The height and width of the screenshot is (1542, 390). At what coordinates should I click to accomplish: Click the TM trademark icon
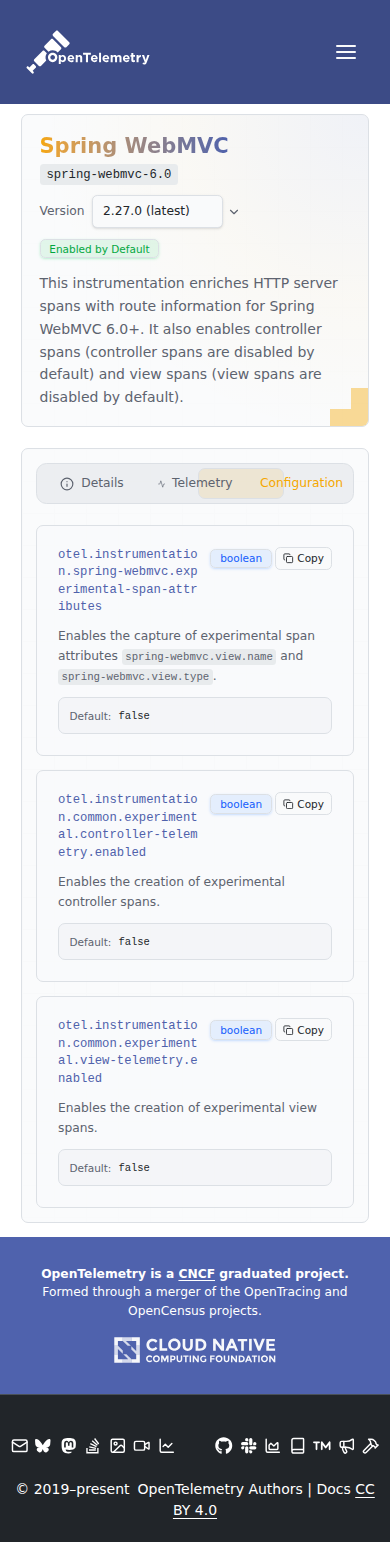(322, 1445)
